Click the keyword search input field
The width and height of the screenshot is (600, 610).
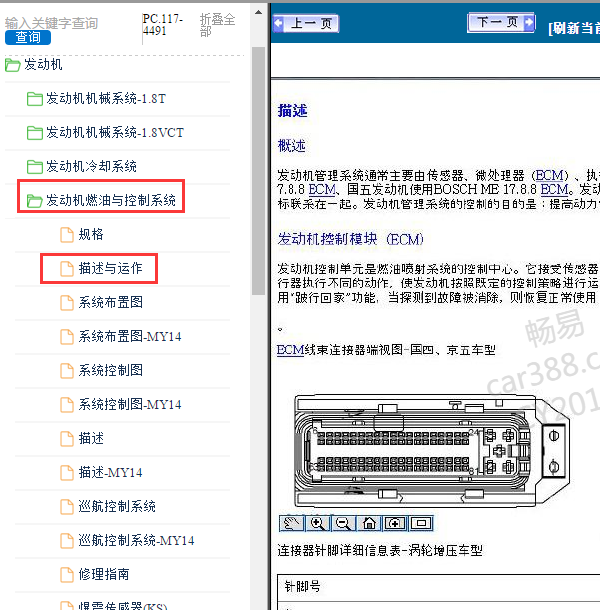[x=51, y=23]
